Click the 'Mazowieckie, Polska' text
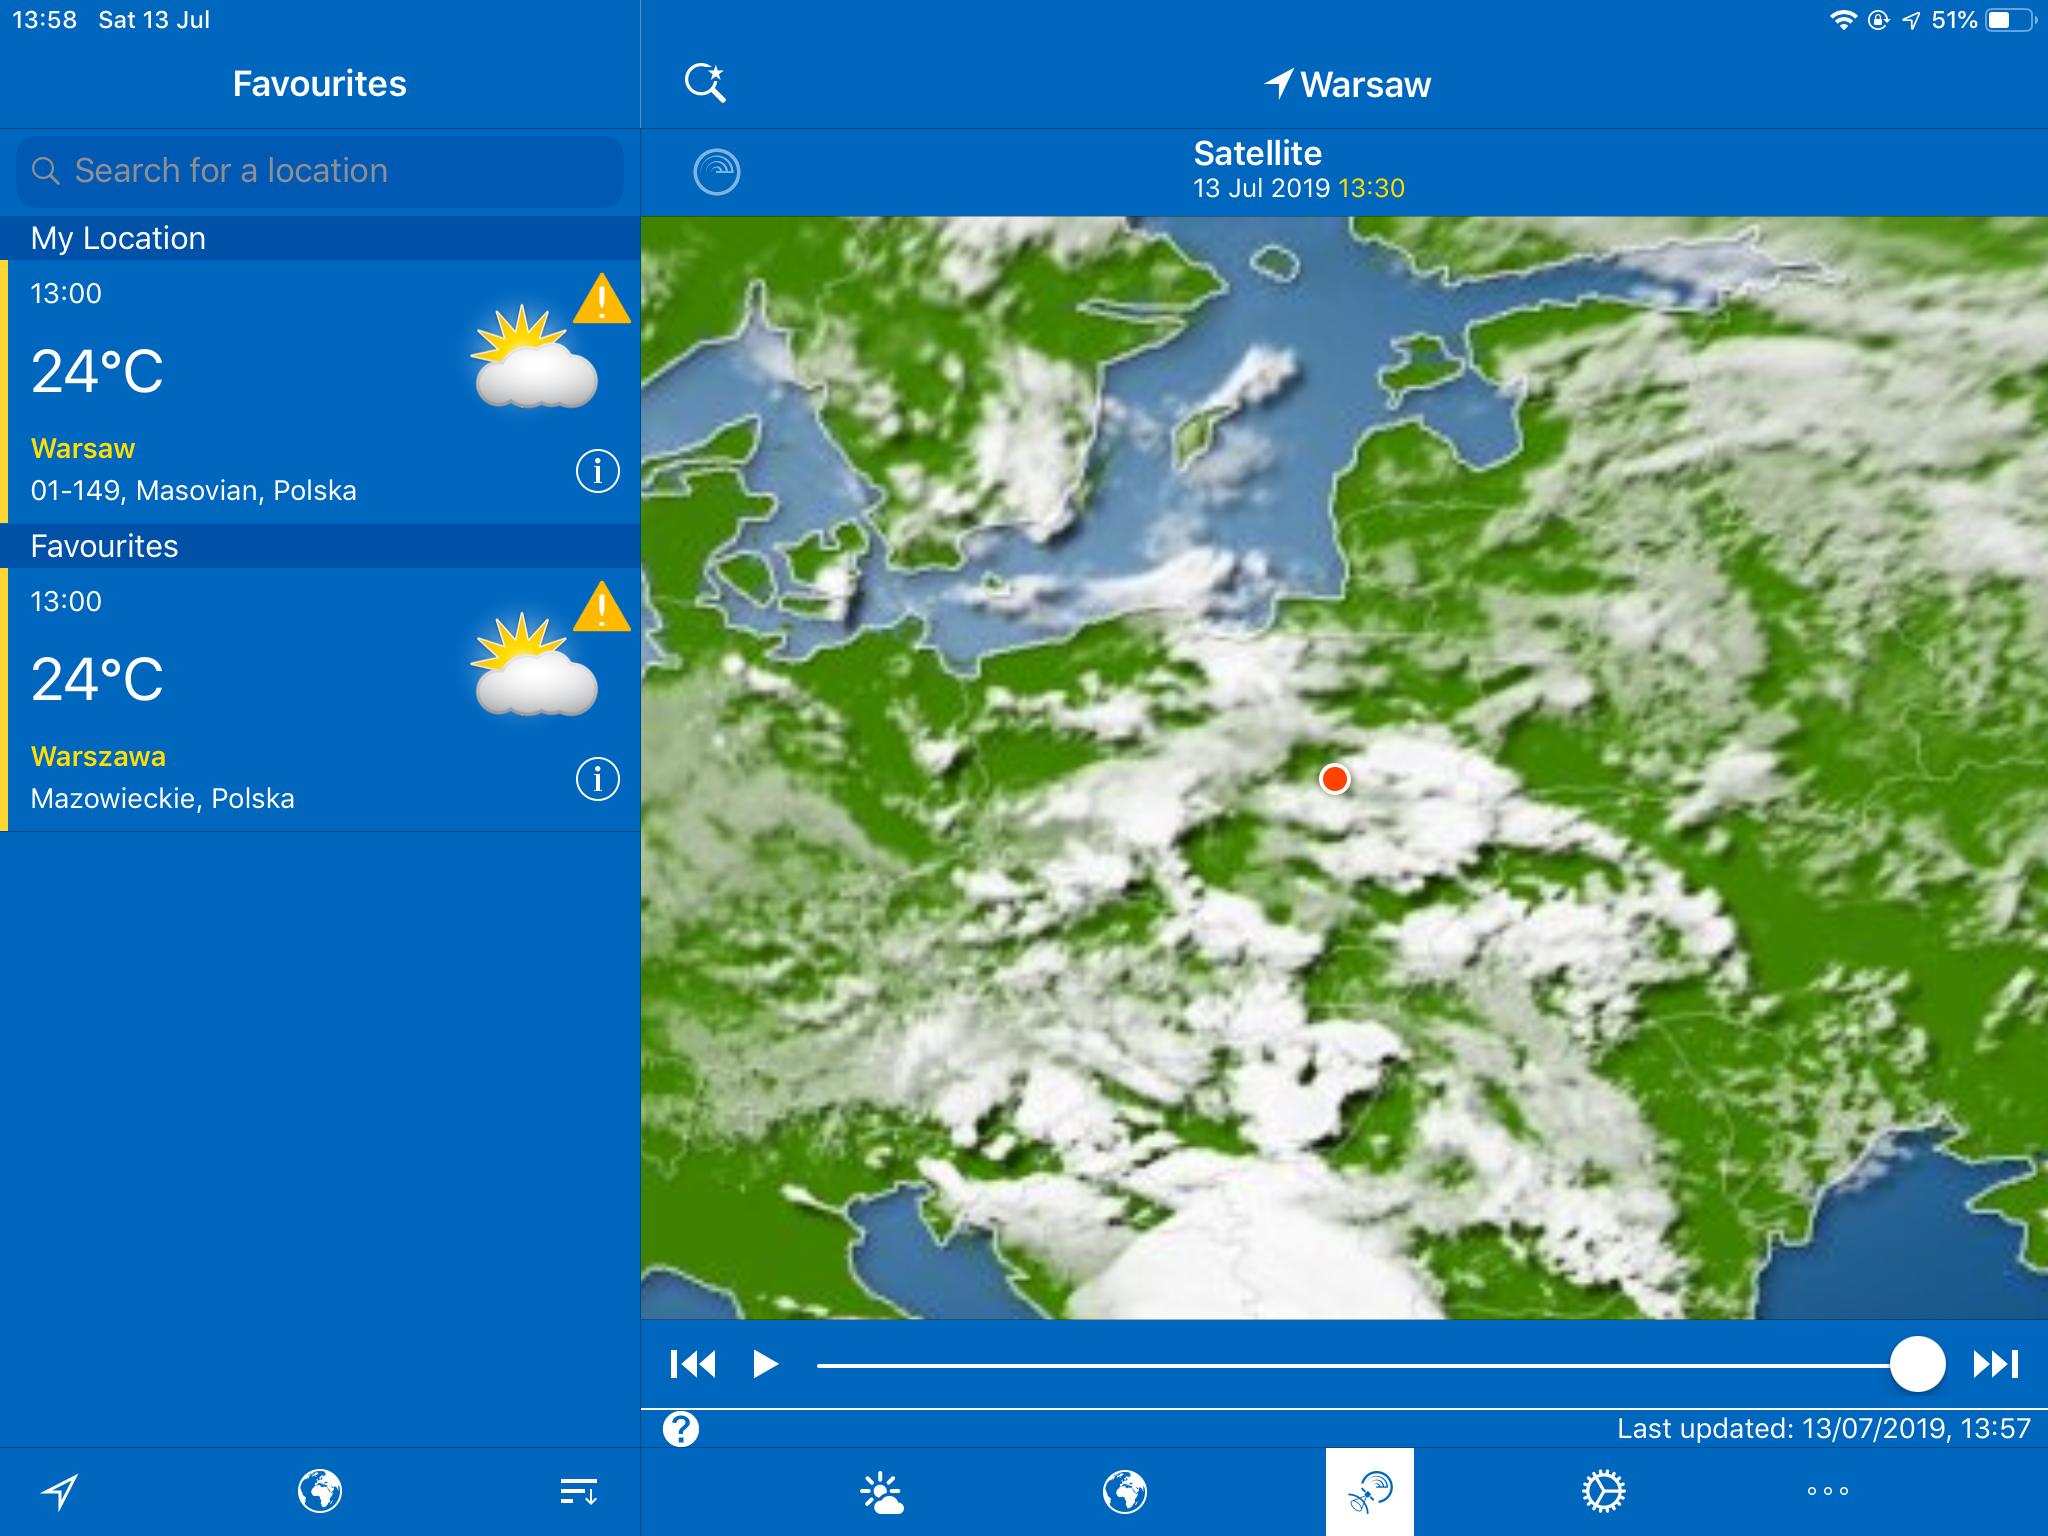2048x1536 pixels. click(163, 798)
